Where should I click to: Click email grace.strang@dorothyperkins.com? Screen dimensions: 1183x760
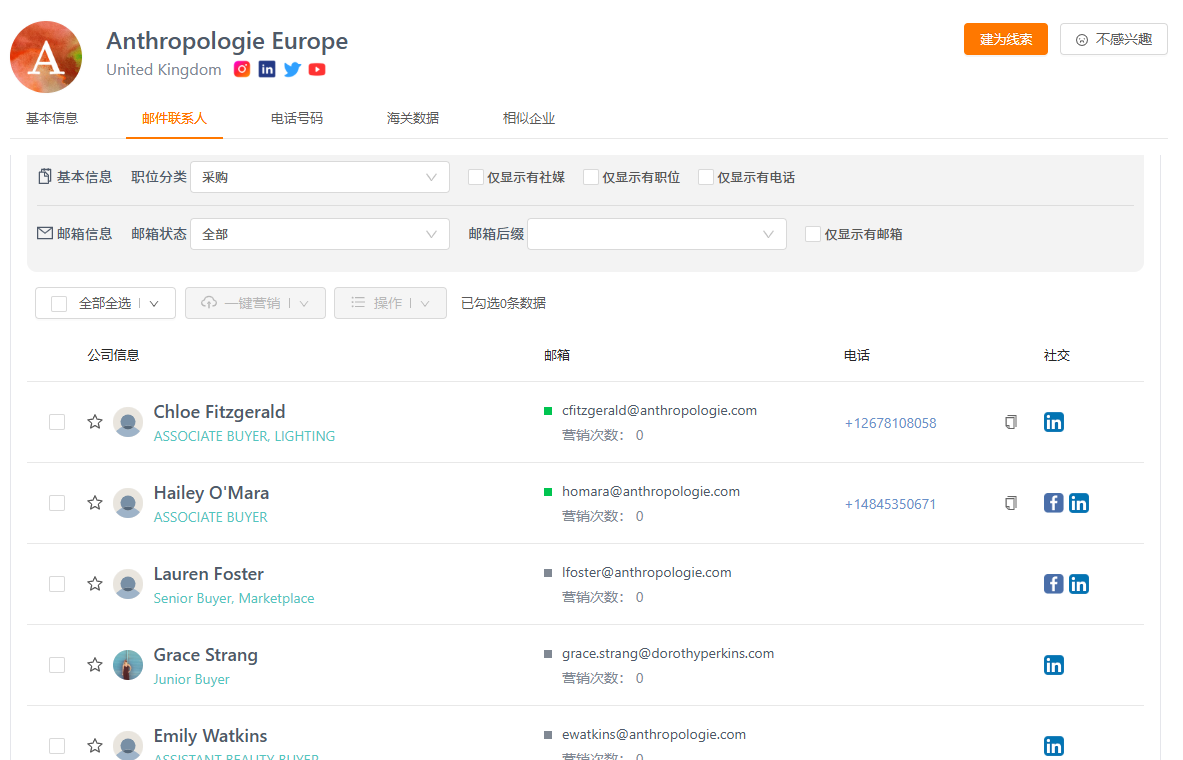668,654
